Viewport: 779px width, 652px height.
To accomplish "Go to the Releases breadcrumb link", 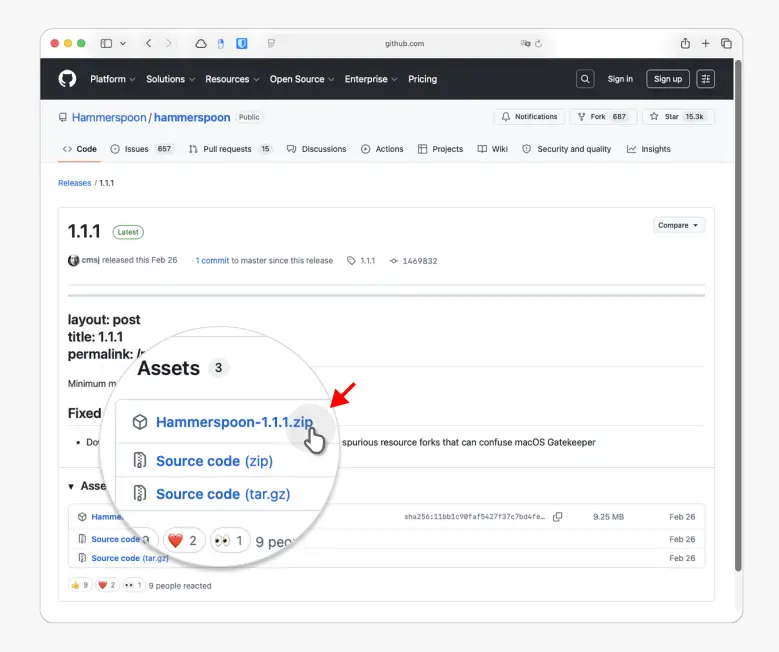I will (x=75, y=183).
